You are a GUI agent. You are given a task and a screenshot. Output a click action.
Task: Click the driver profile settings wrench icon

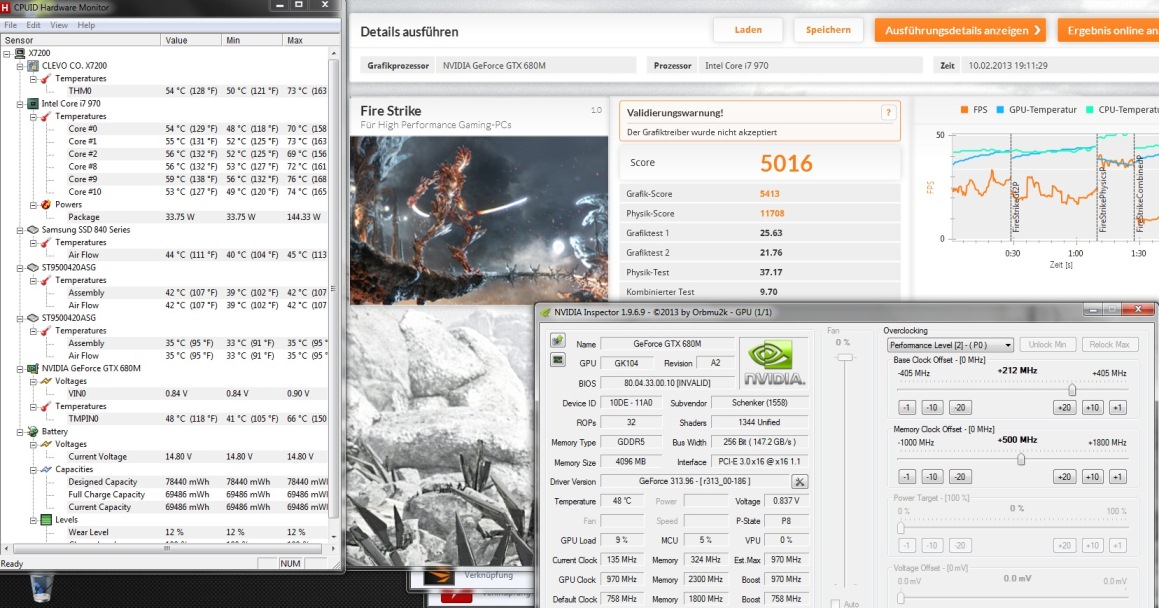coord(799,482)
